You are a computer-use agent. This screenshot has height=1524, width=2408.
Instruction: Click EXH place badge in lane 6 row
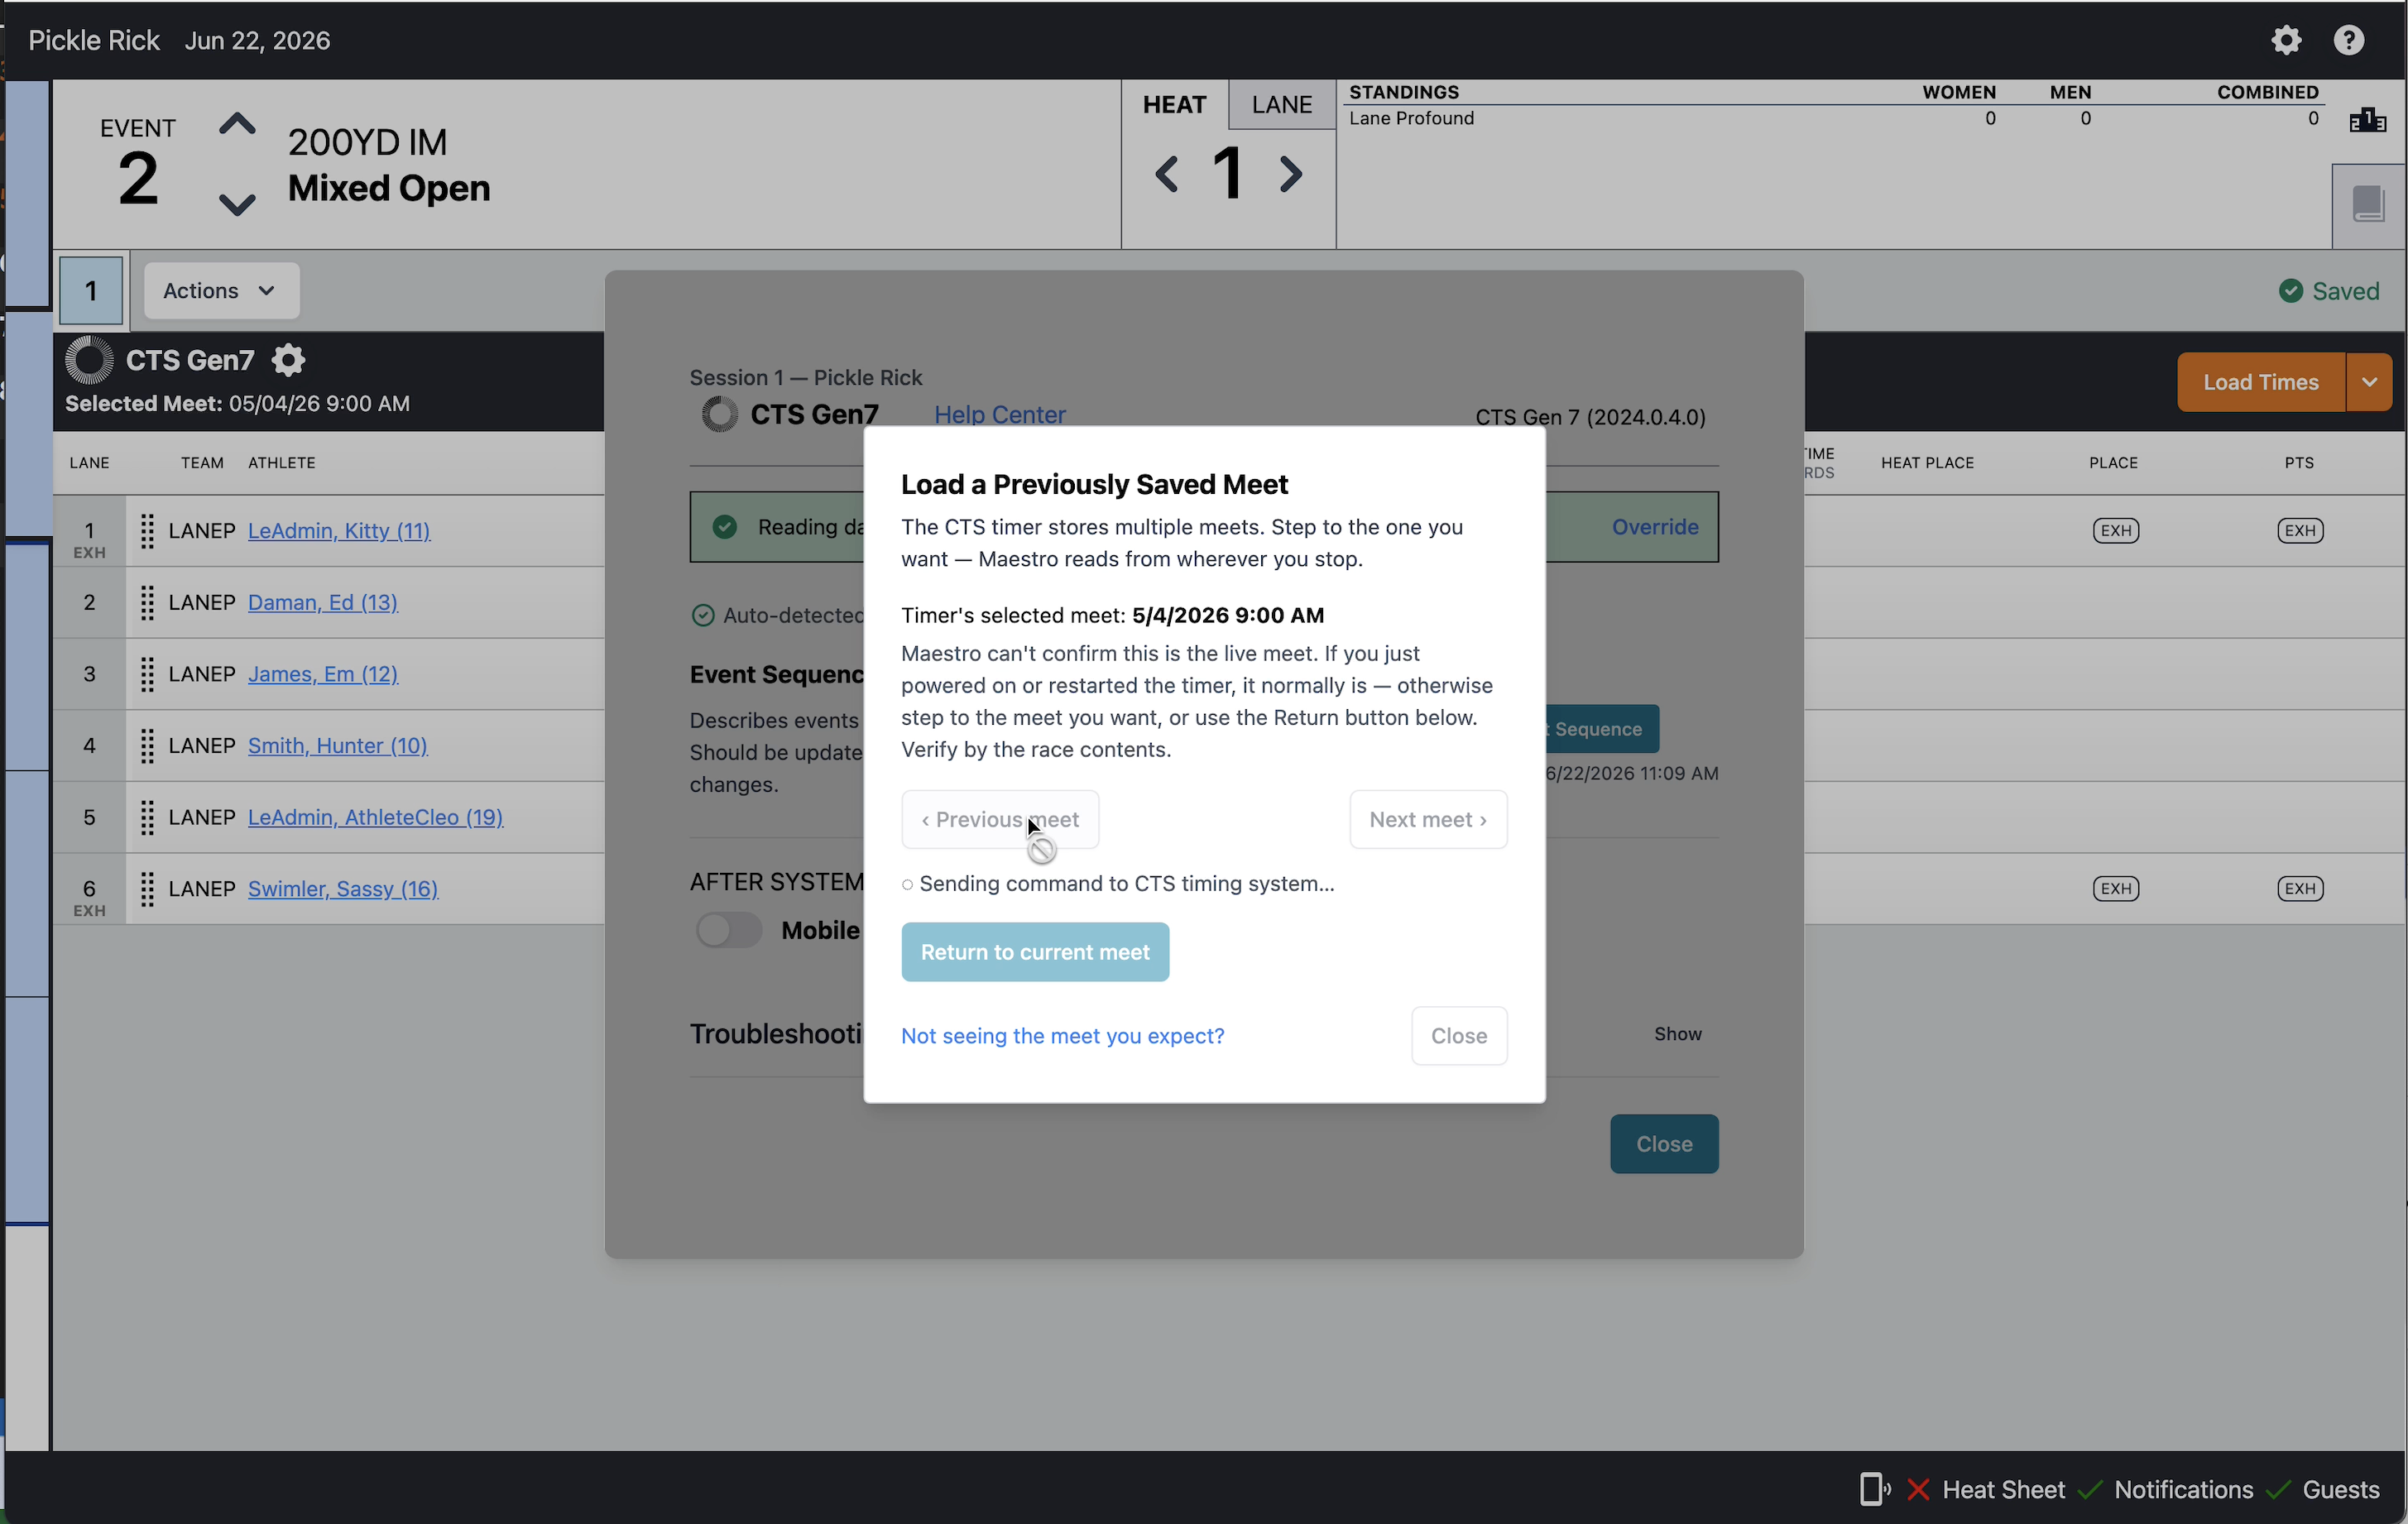pos(2116,889)
